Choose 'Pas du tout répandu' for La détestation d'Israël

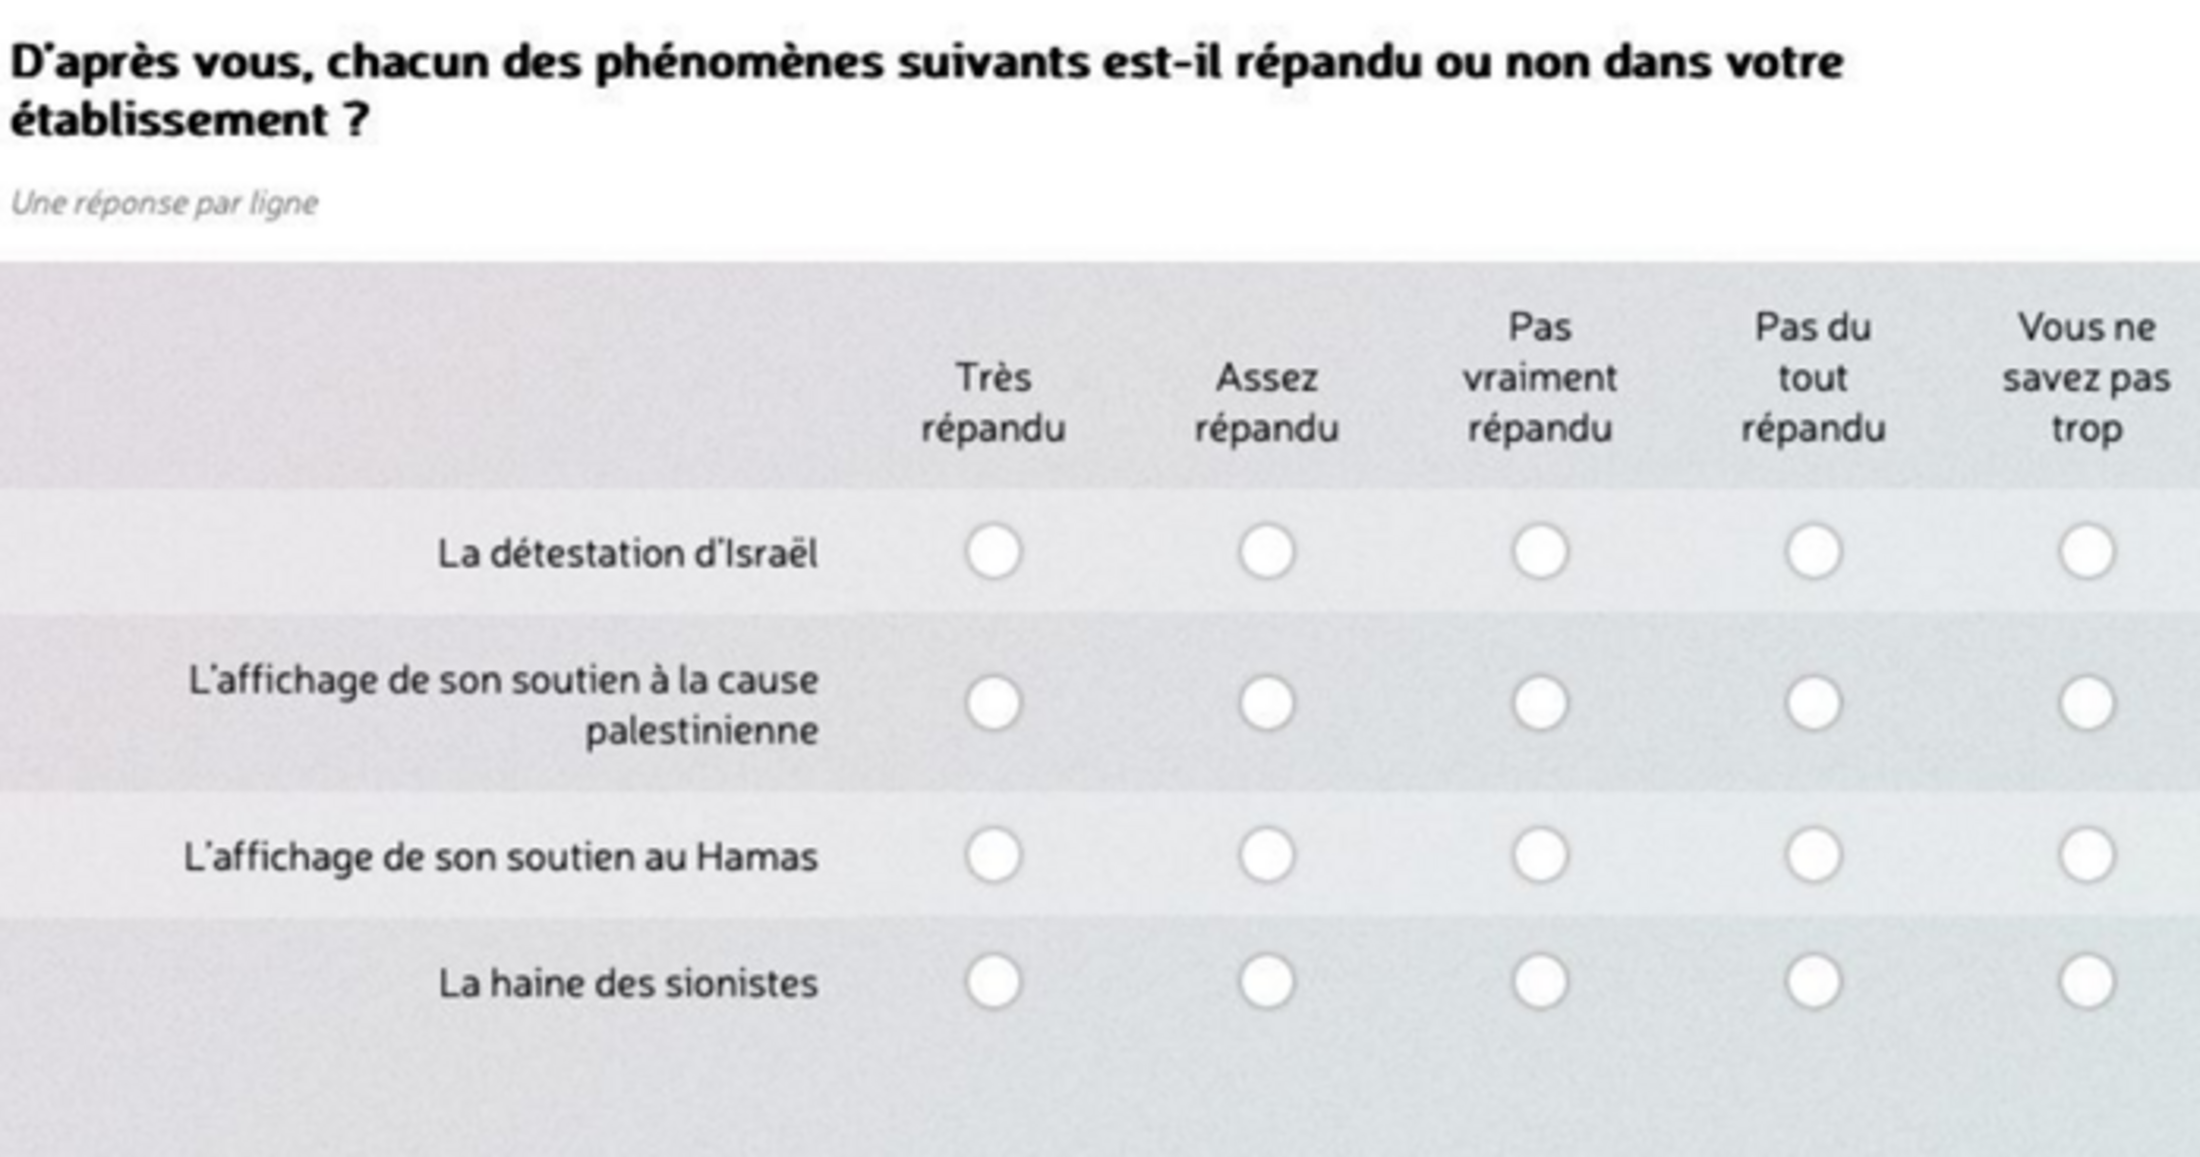point(1813,552)
